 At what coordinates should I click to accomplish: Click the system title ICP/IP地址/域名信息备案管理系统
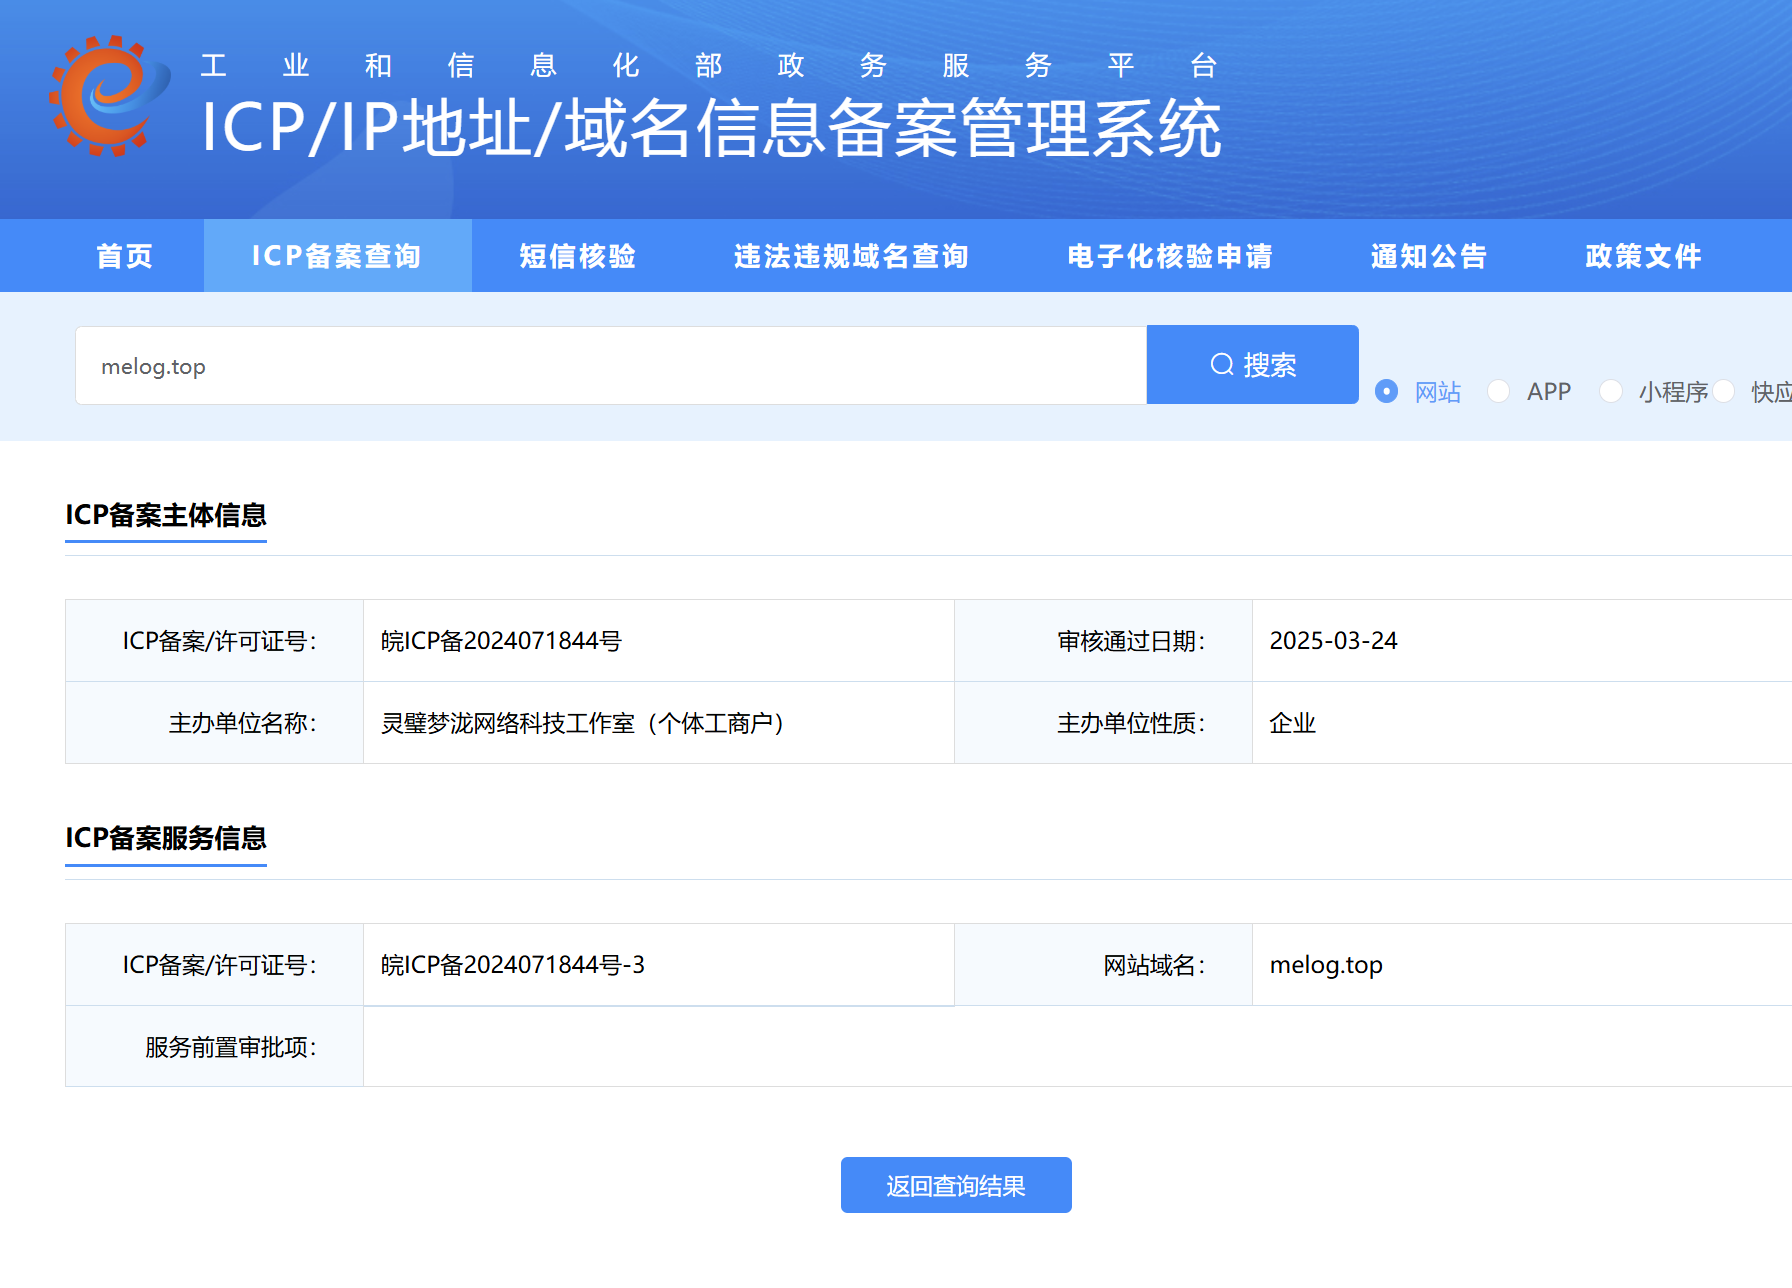click(x=711, y=128)
